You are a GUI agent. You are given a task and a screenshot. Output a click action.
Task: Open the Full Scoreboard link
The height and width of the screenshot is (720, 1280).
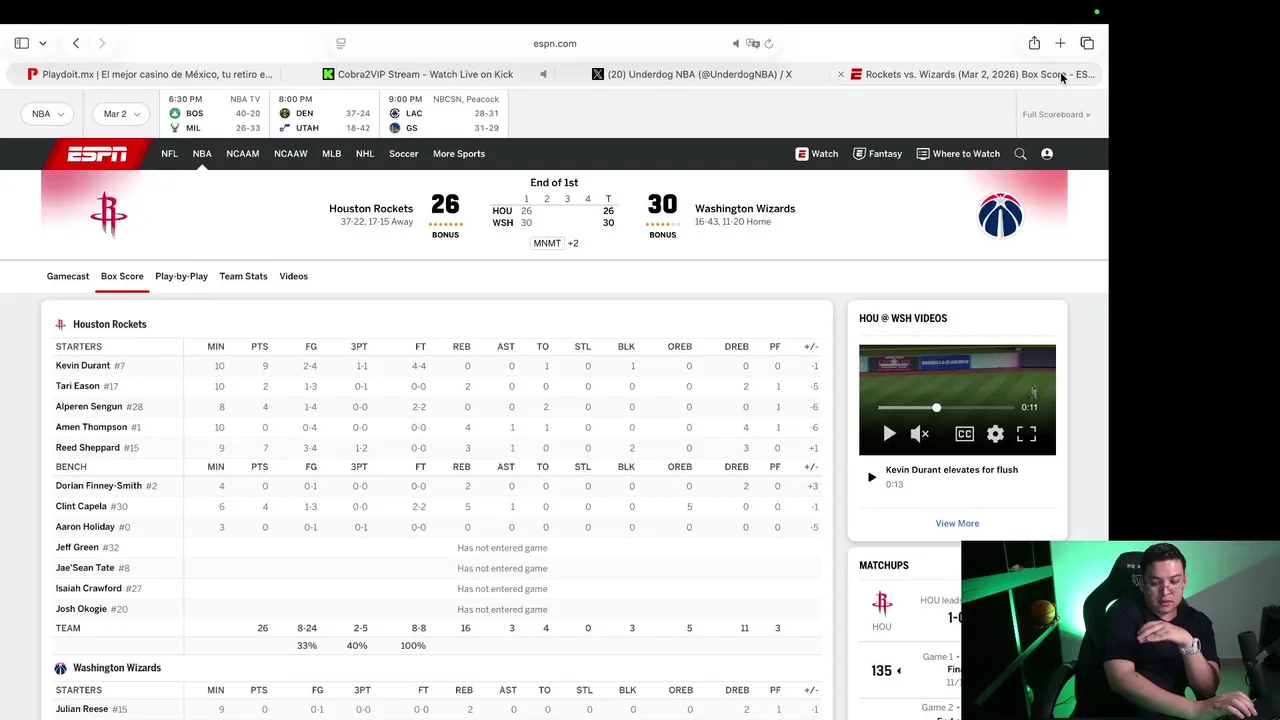pyautogui.click(x=1056, y=114)
